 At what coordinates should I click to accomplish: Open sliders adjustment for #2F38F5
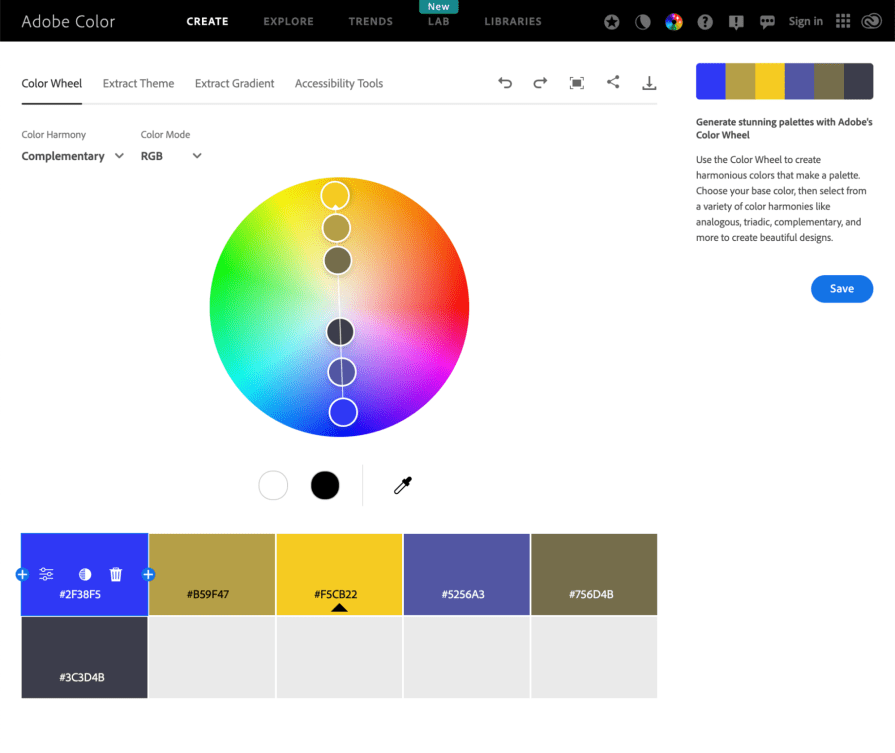pos(46,574)
